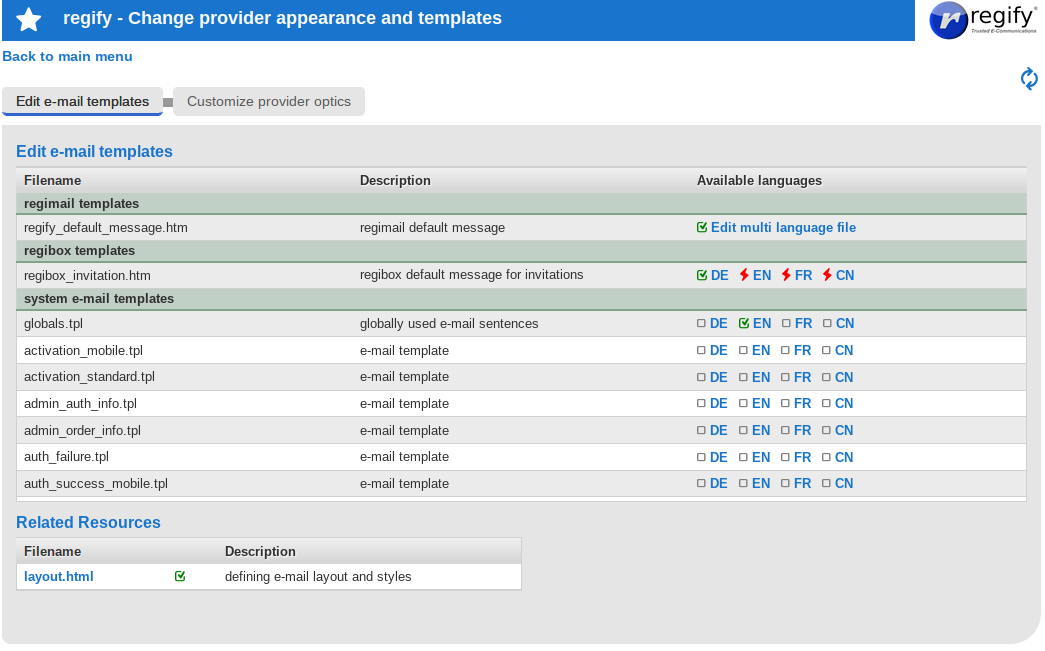Click 'Related Resources' heading

coord(88,522)
